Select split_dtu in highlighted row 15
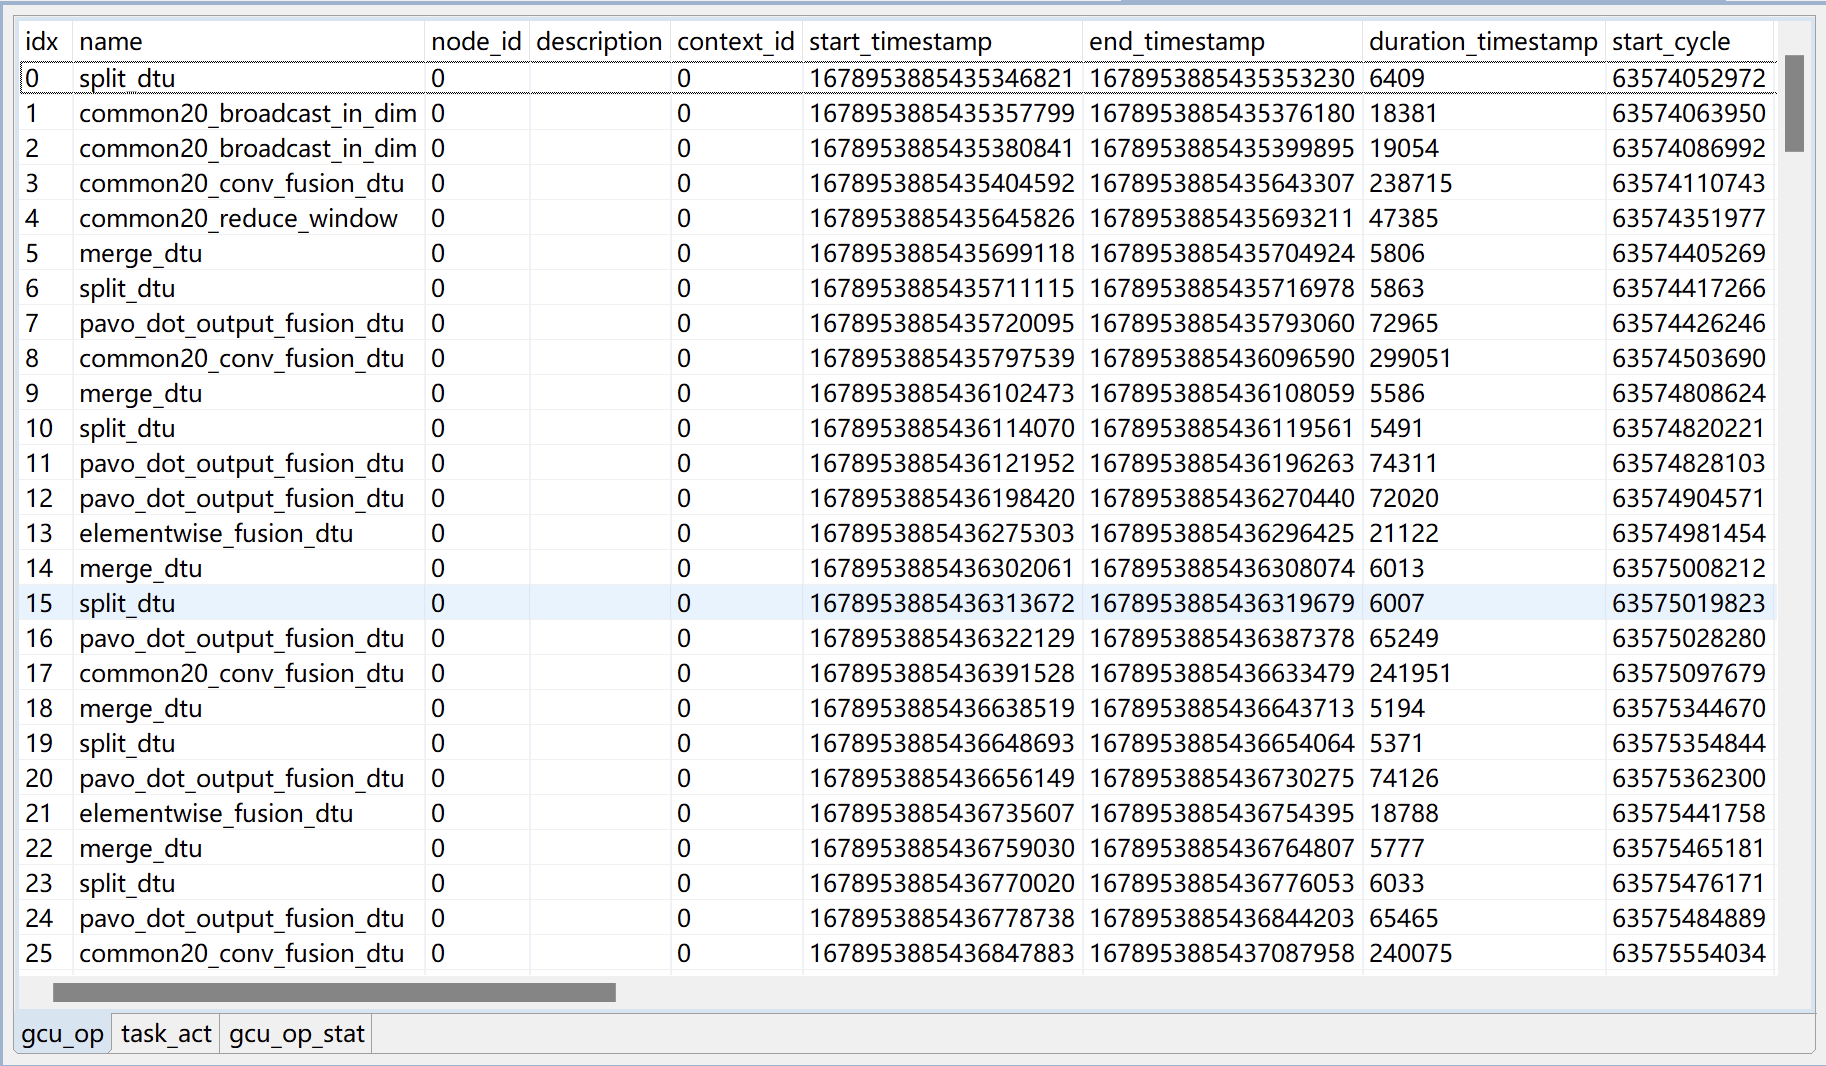This screenshot has height=1066, width=1826. tap(127, 603)
